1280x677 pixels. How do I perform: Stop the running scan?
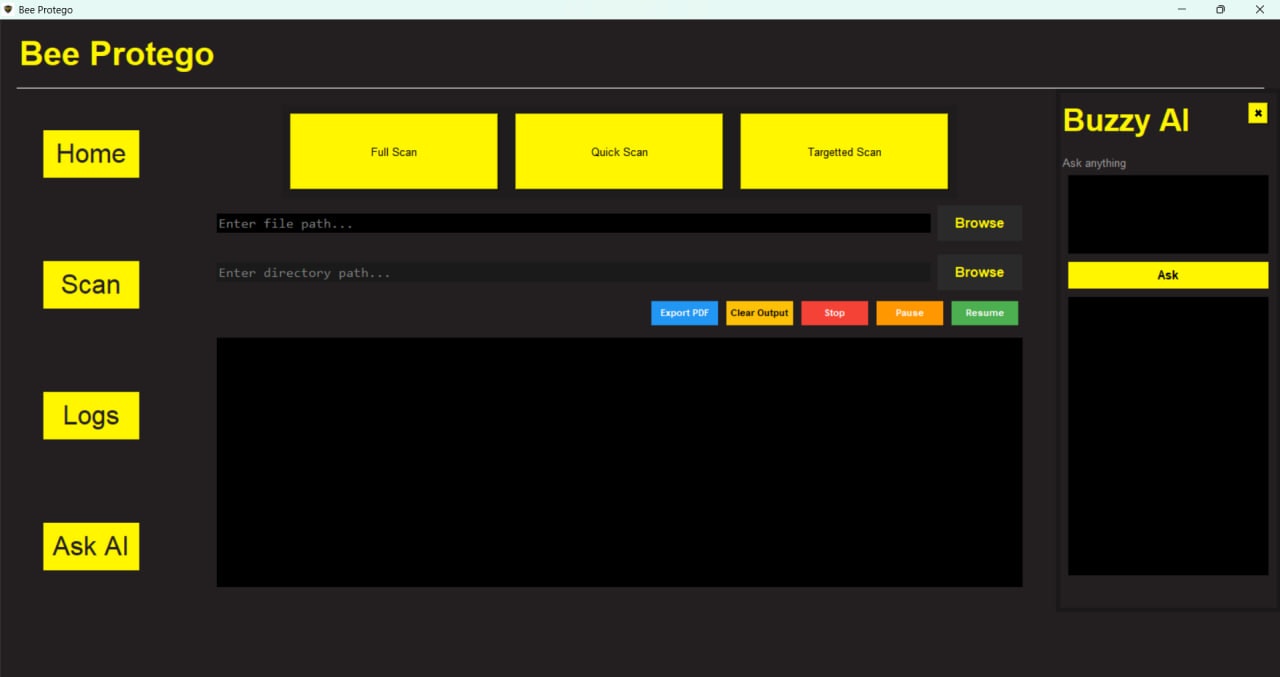834,312
